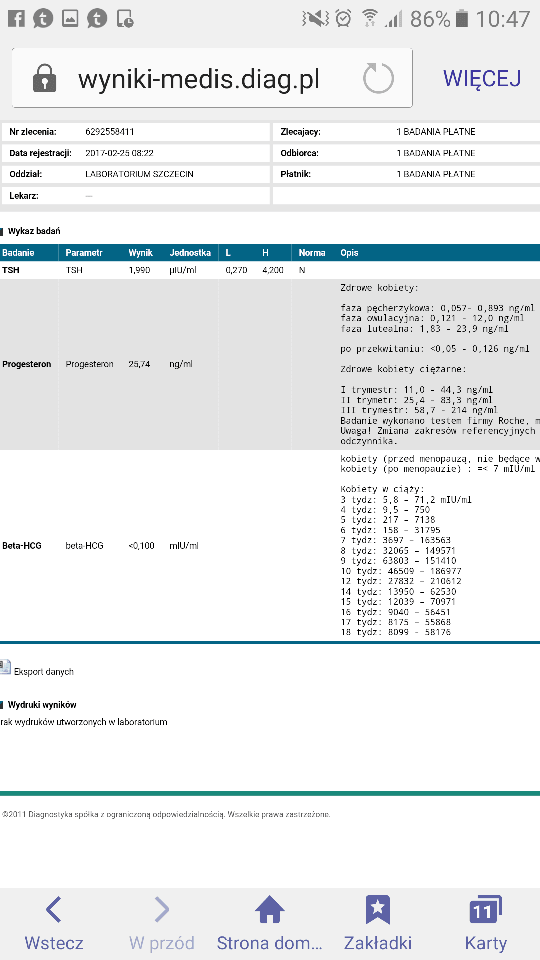
Task: Select the Zlecający label
Action: coord(301,132)
